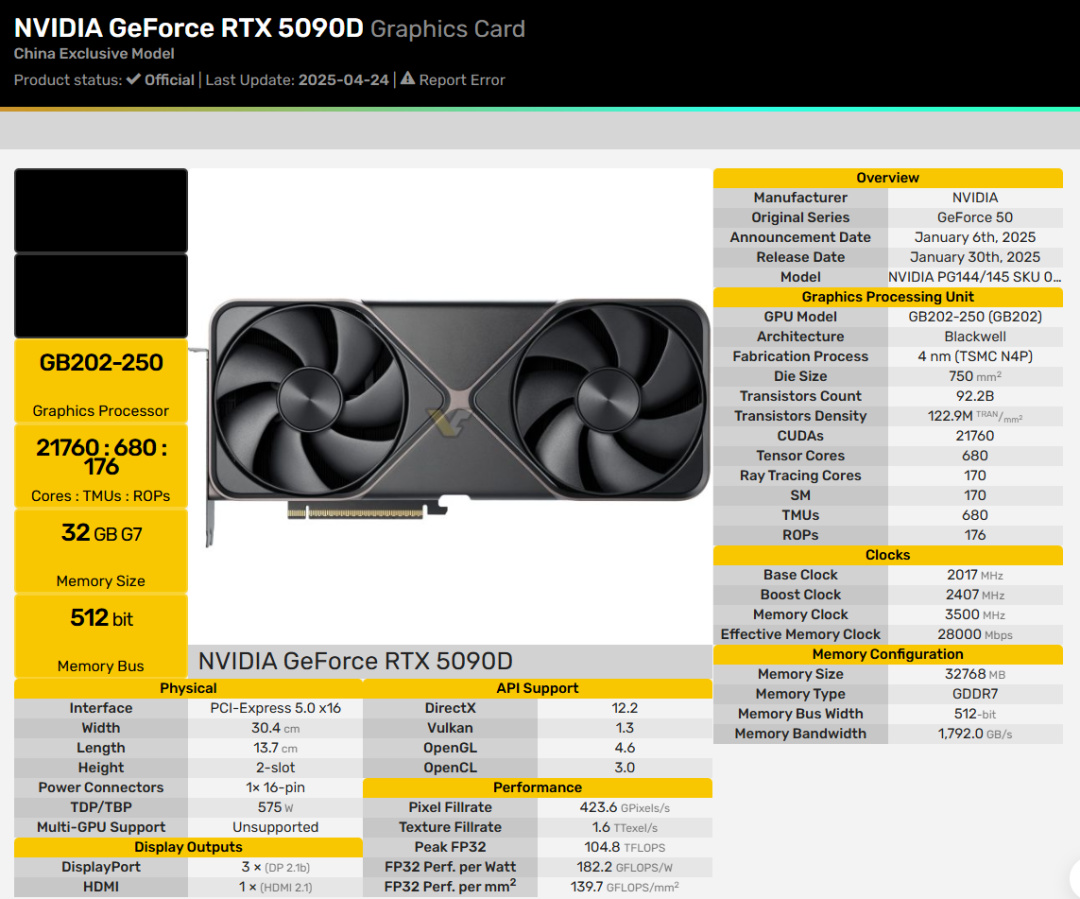
Task: Click the OpenGL value 4.6
Action: point(625,748)
